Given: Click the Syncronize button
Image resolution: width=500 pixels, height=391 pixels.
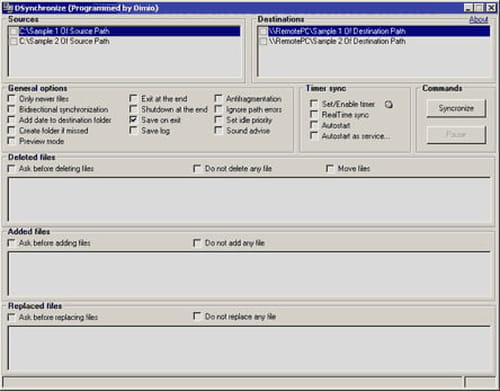Looking at the screenshot, I should 456,108.
